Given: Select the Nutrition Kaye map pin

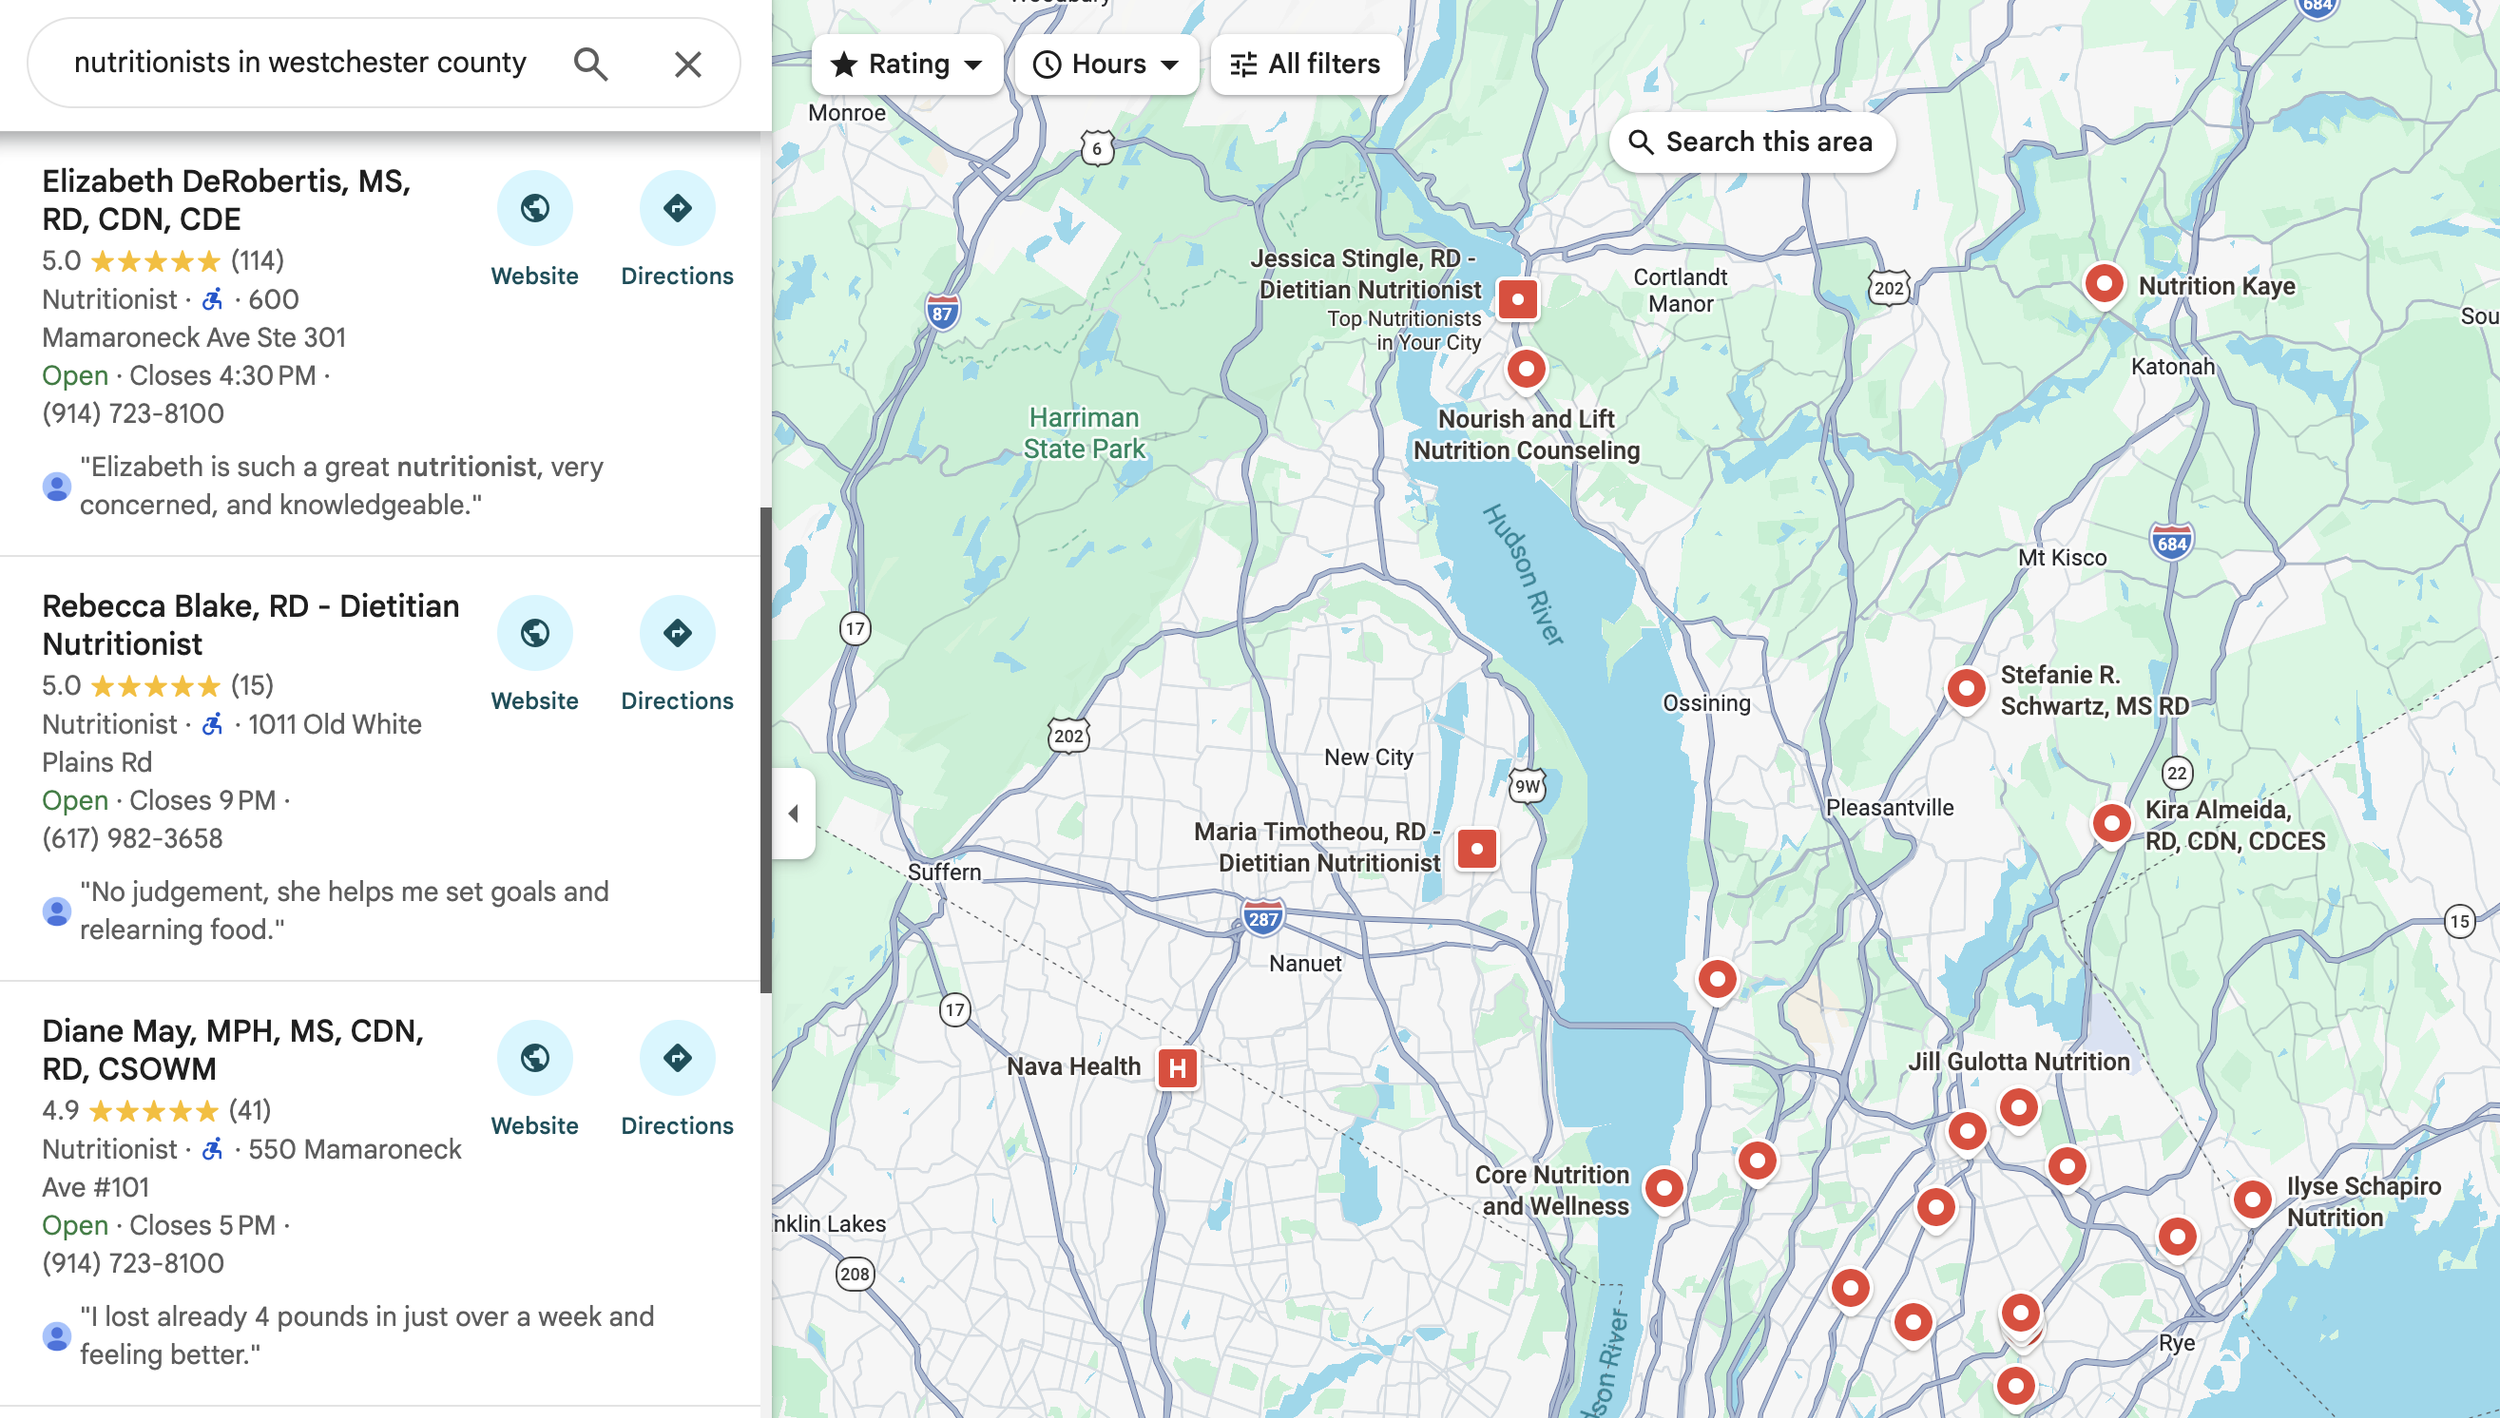Looking at the screenshot, I should [x=2104, y=285].
